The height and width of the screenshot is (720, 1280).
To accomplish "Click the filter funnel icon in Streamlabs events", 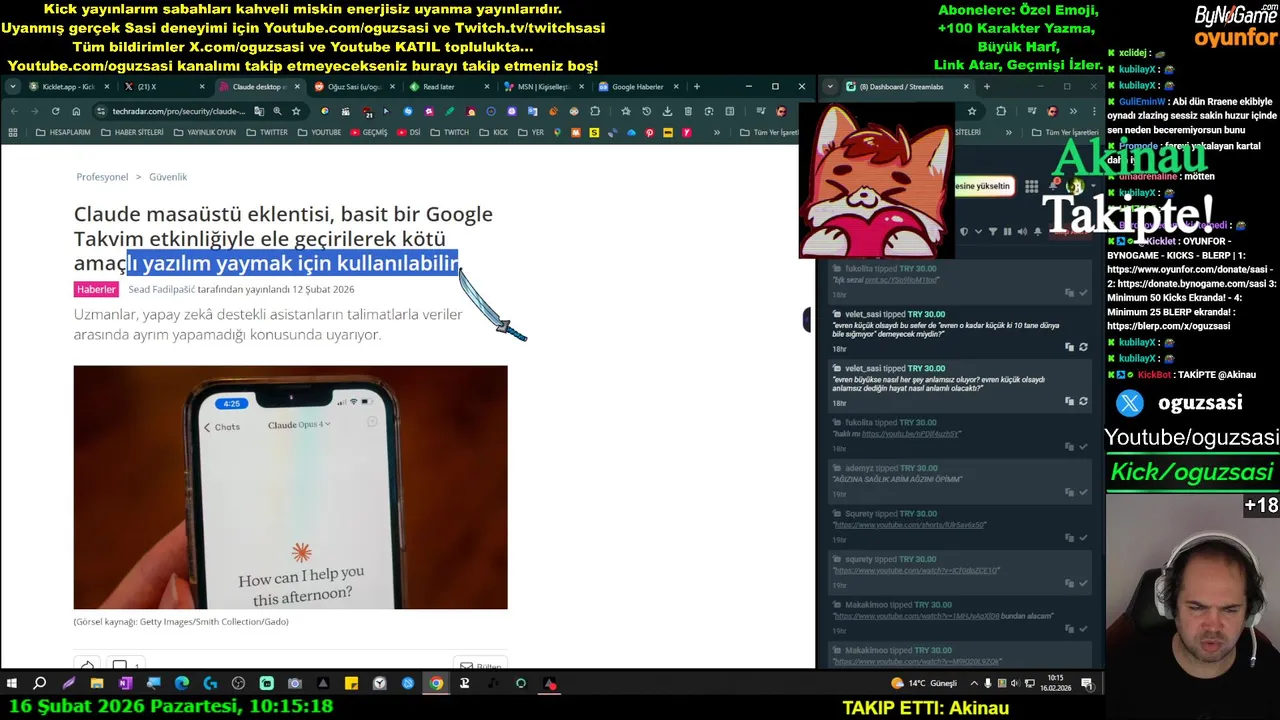I will 992,231.
